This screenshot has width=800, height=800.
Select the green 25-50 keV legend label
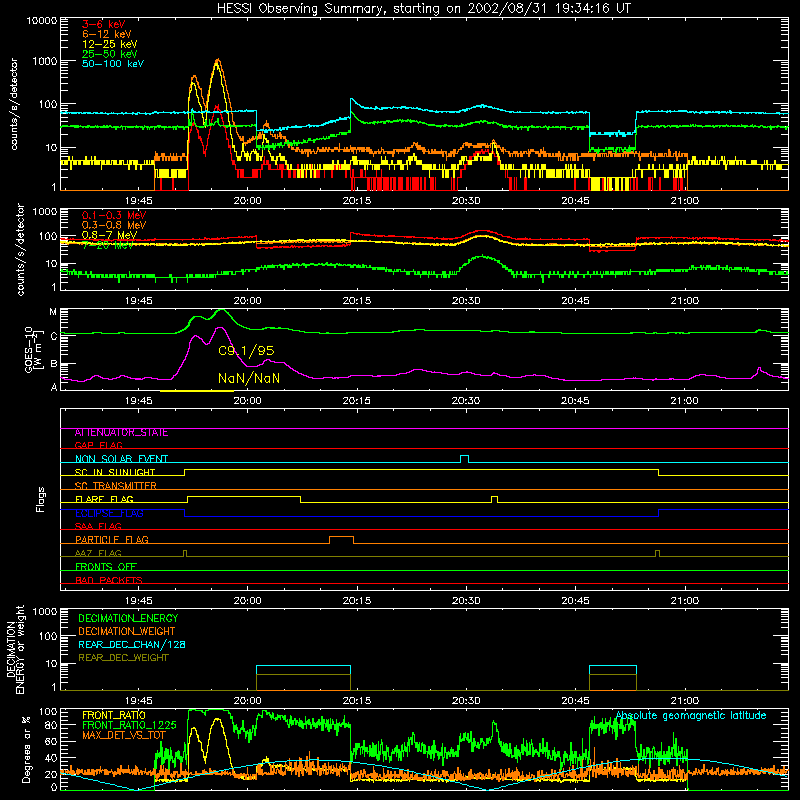(x=110, y=54)
